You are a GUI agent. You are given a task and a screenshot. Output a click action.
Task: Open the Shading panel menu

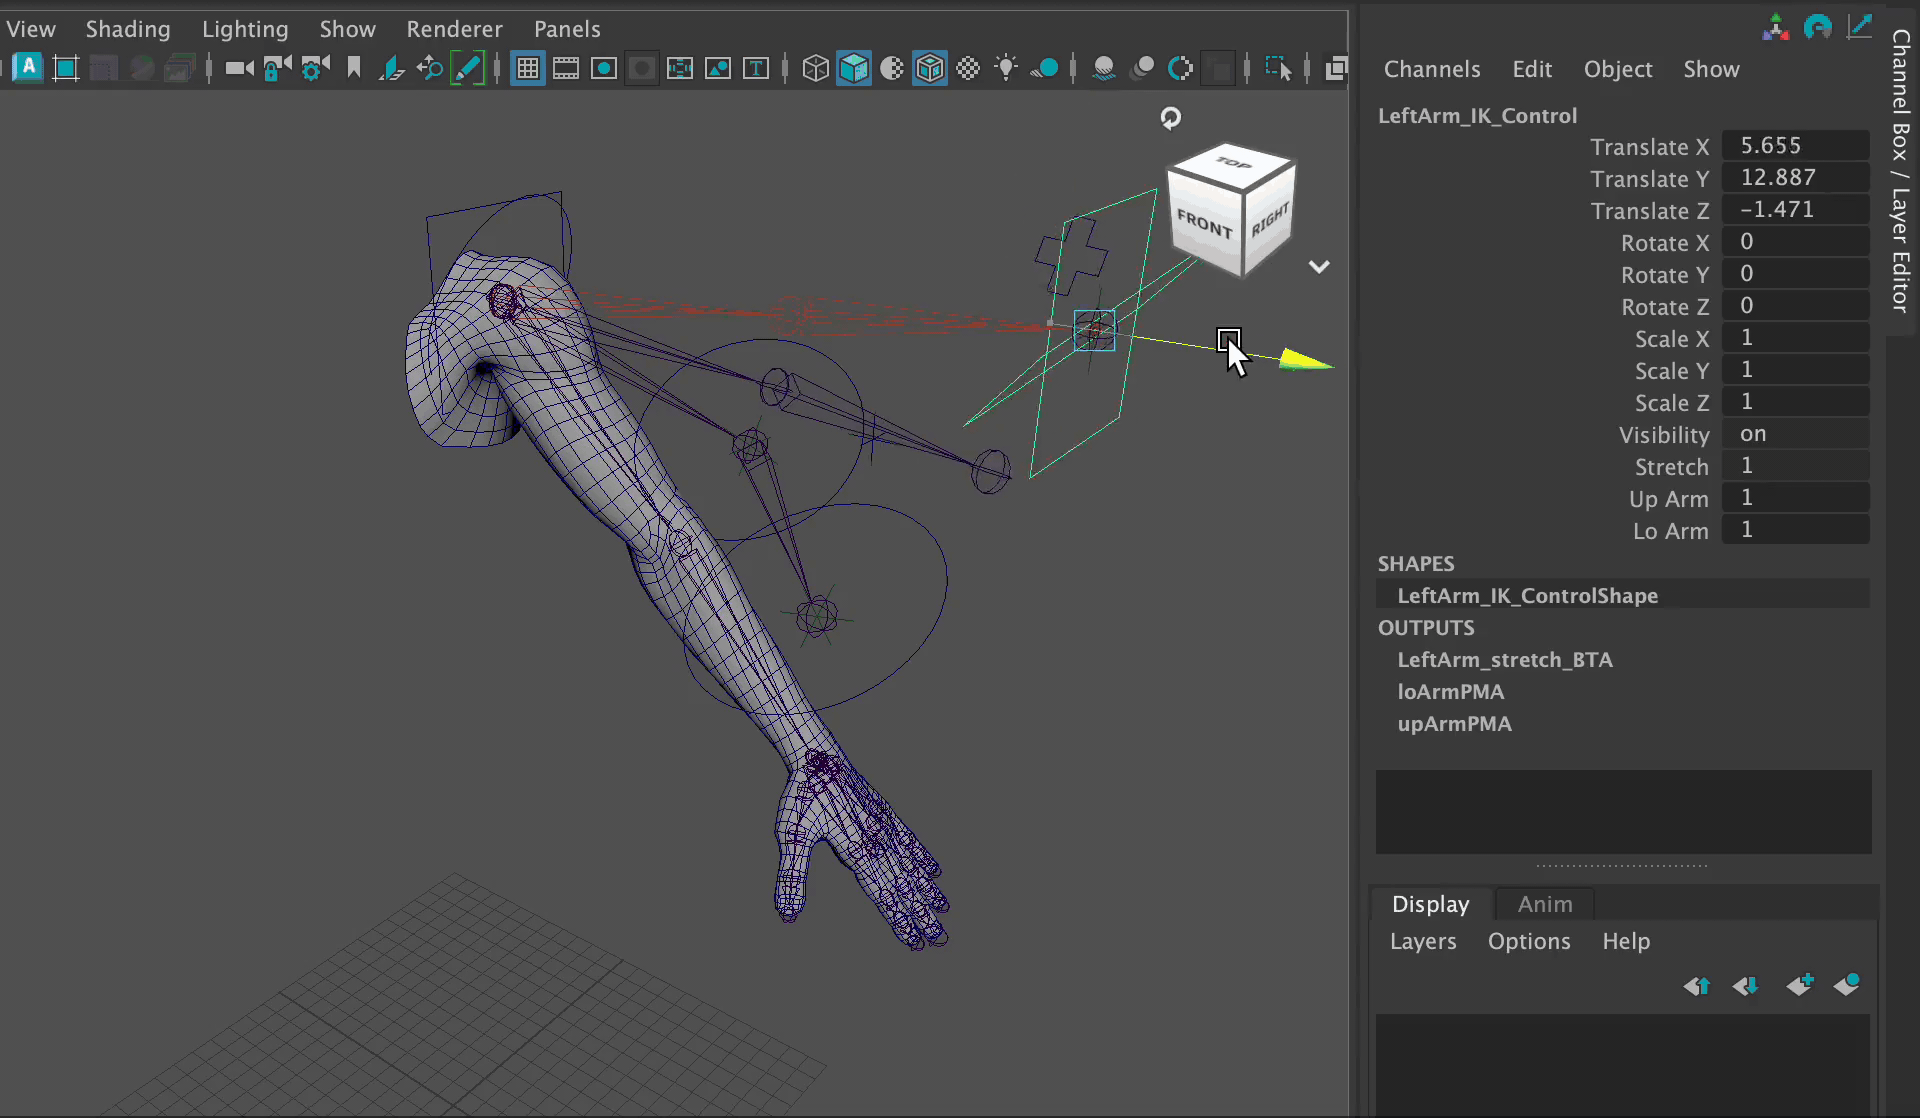coord(128,29)
